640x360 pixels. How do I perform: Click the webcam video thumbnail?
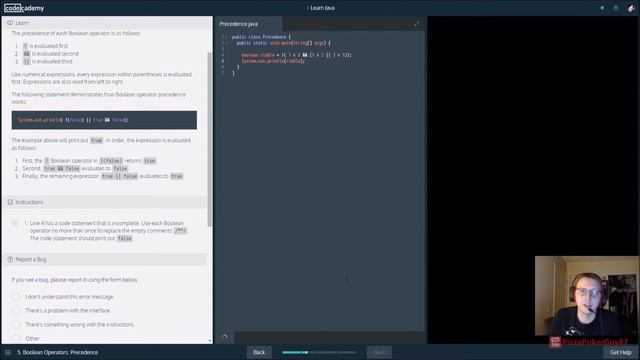[x=587, y=296]
